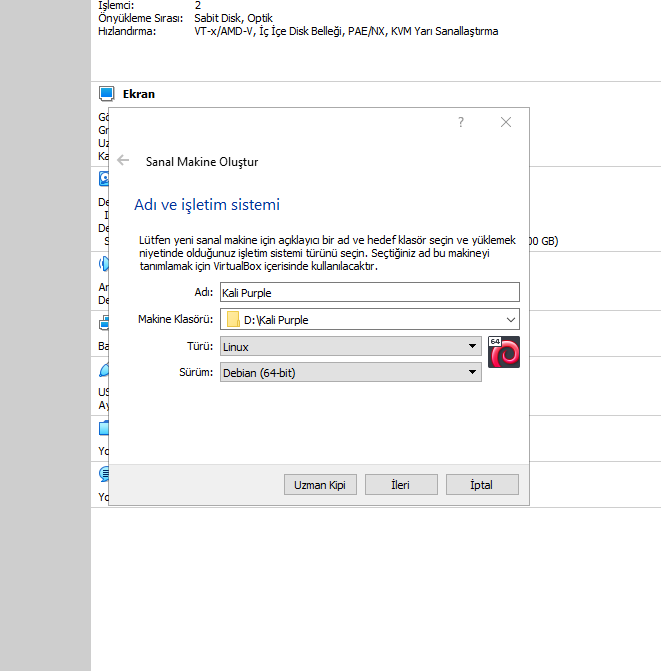Open the Makine Klasörü folder combo box
This screenshot has height=671, width=661.
coord(370,319)
